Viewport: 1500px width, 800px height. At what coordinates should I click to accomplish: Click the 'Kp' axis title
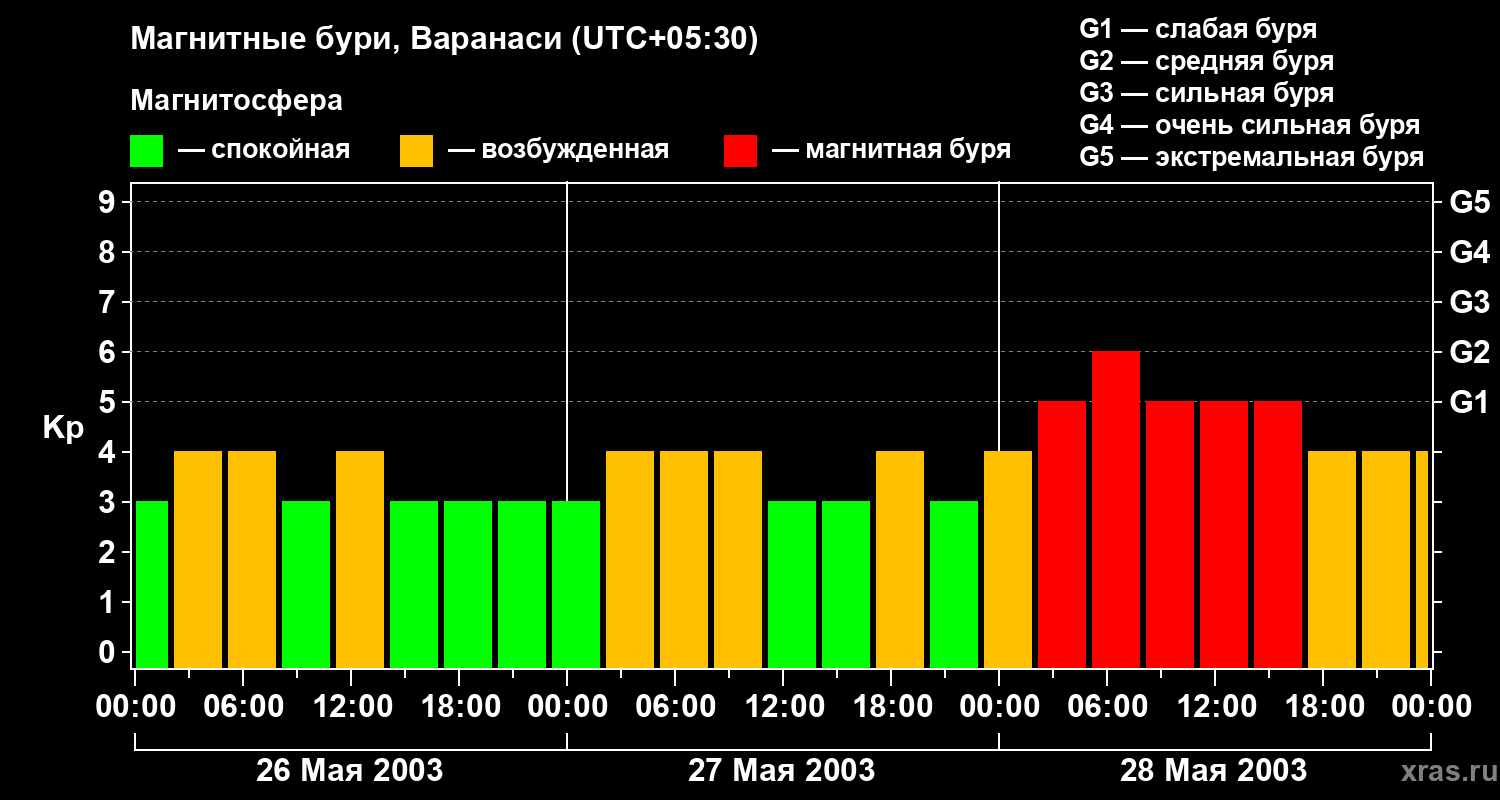63,429
